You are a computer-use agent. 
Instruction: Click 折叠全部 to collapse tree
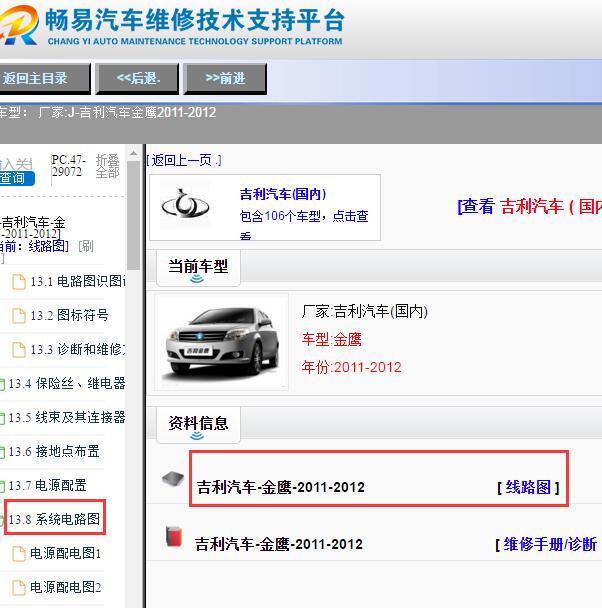(107, 166)
